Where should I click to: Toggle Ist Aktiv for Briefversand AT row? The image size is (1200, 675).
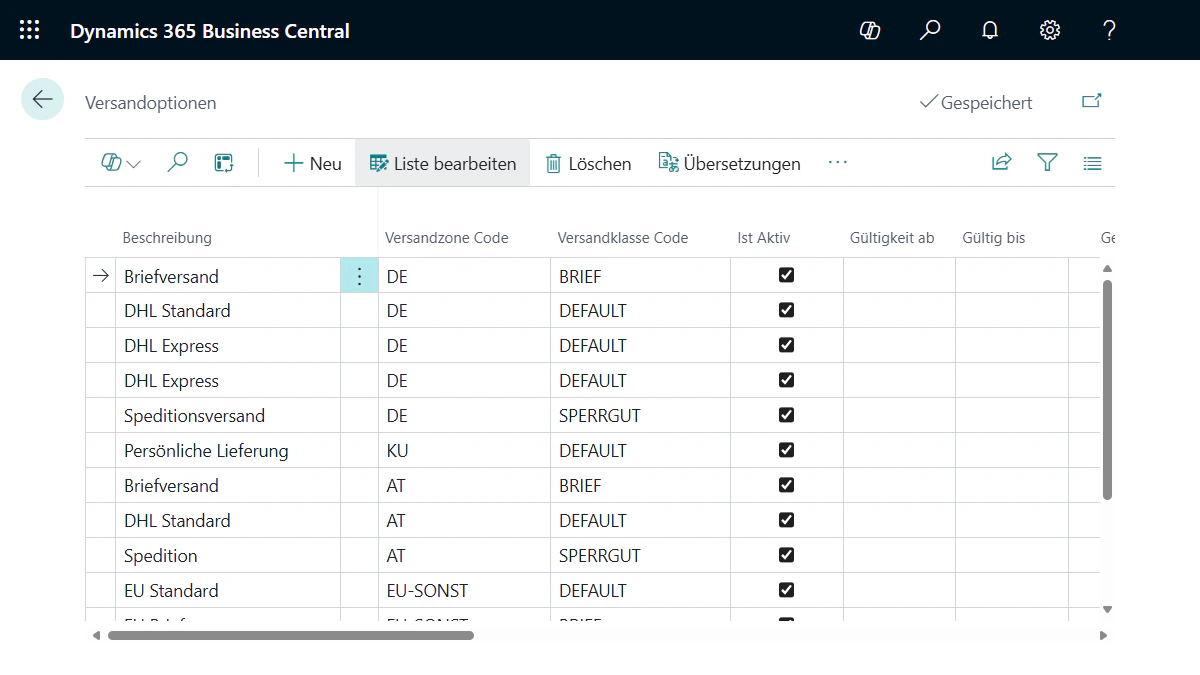786,485
